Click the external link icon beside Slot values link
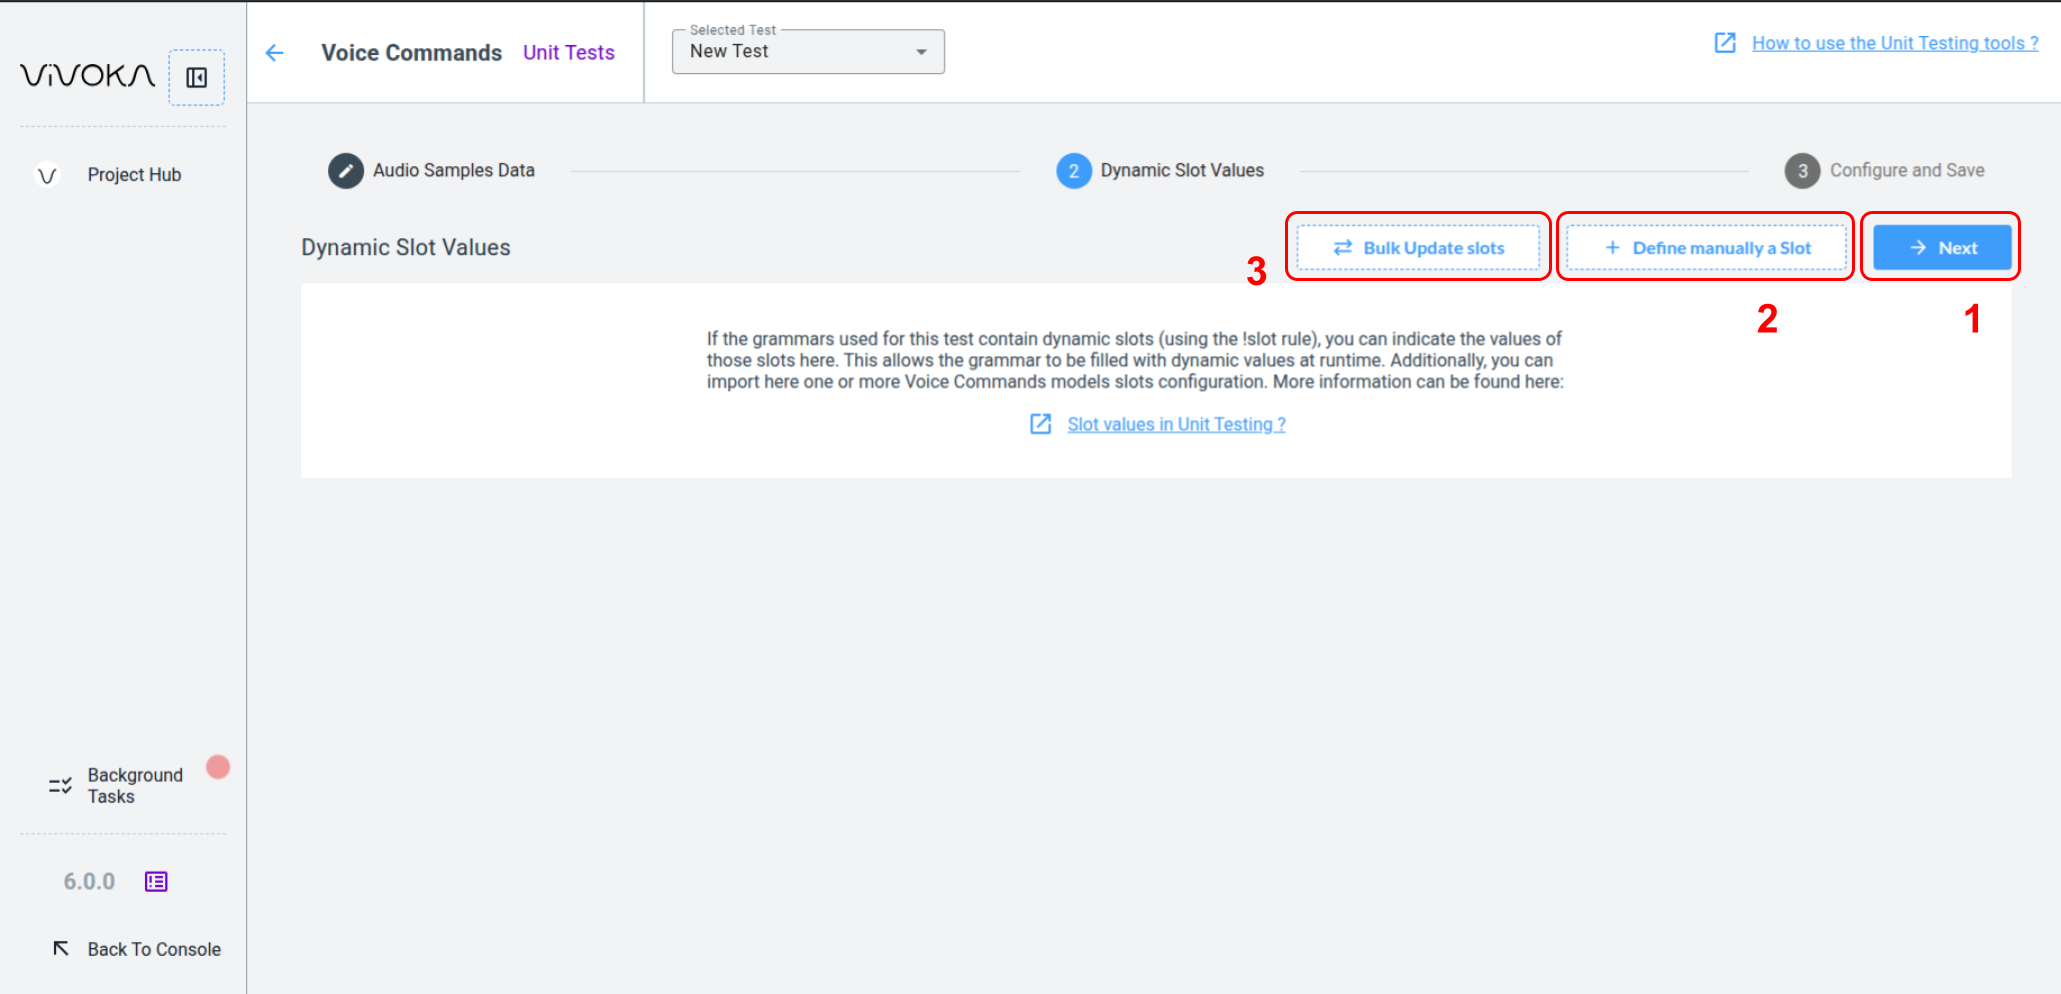Image resolution: width=2061 pixels, height=994 pixels. (1040, 424)
